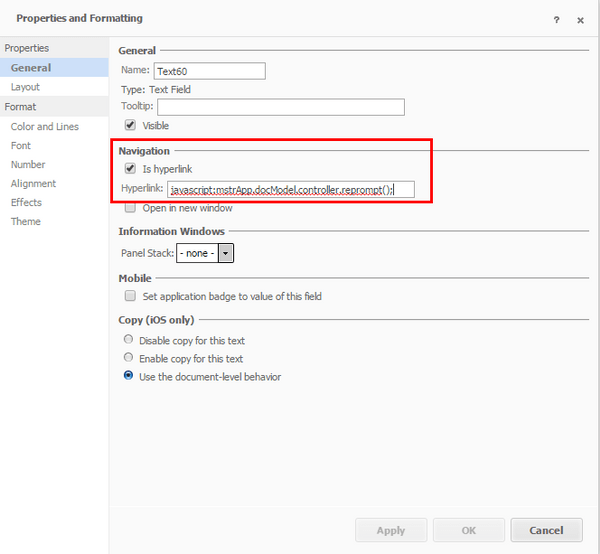Click the help question mark icon
600x554 pixels.
tap(557, 19)
